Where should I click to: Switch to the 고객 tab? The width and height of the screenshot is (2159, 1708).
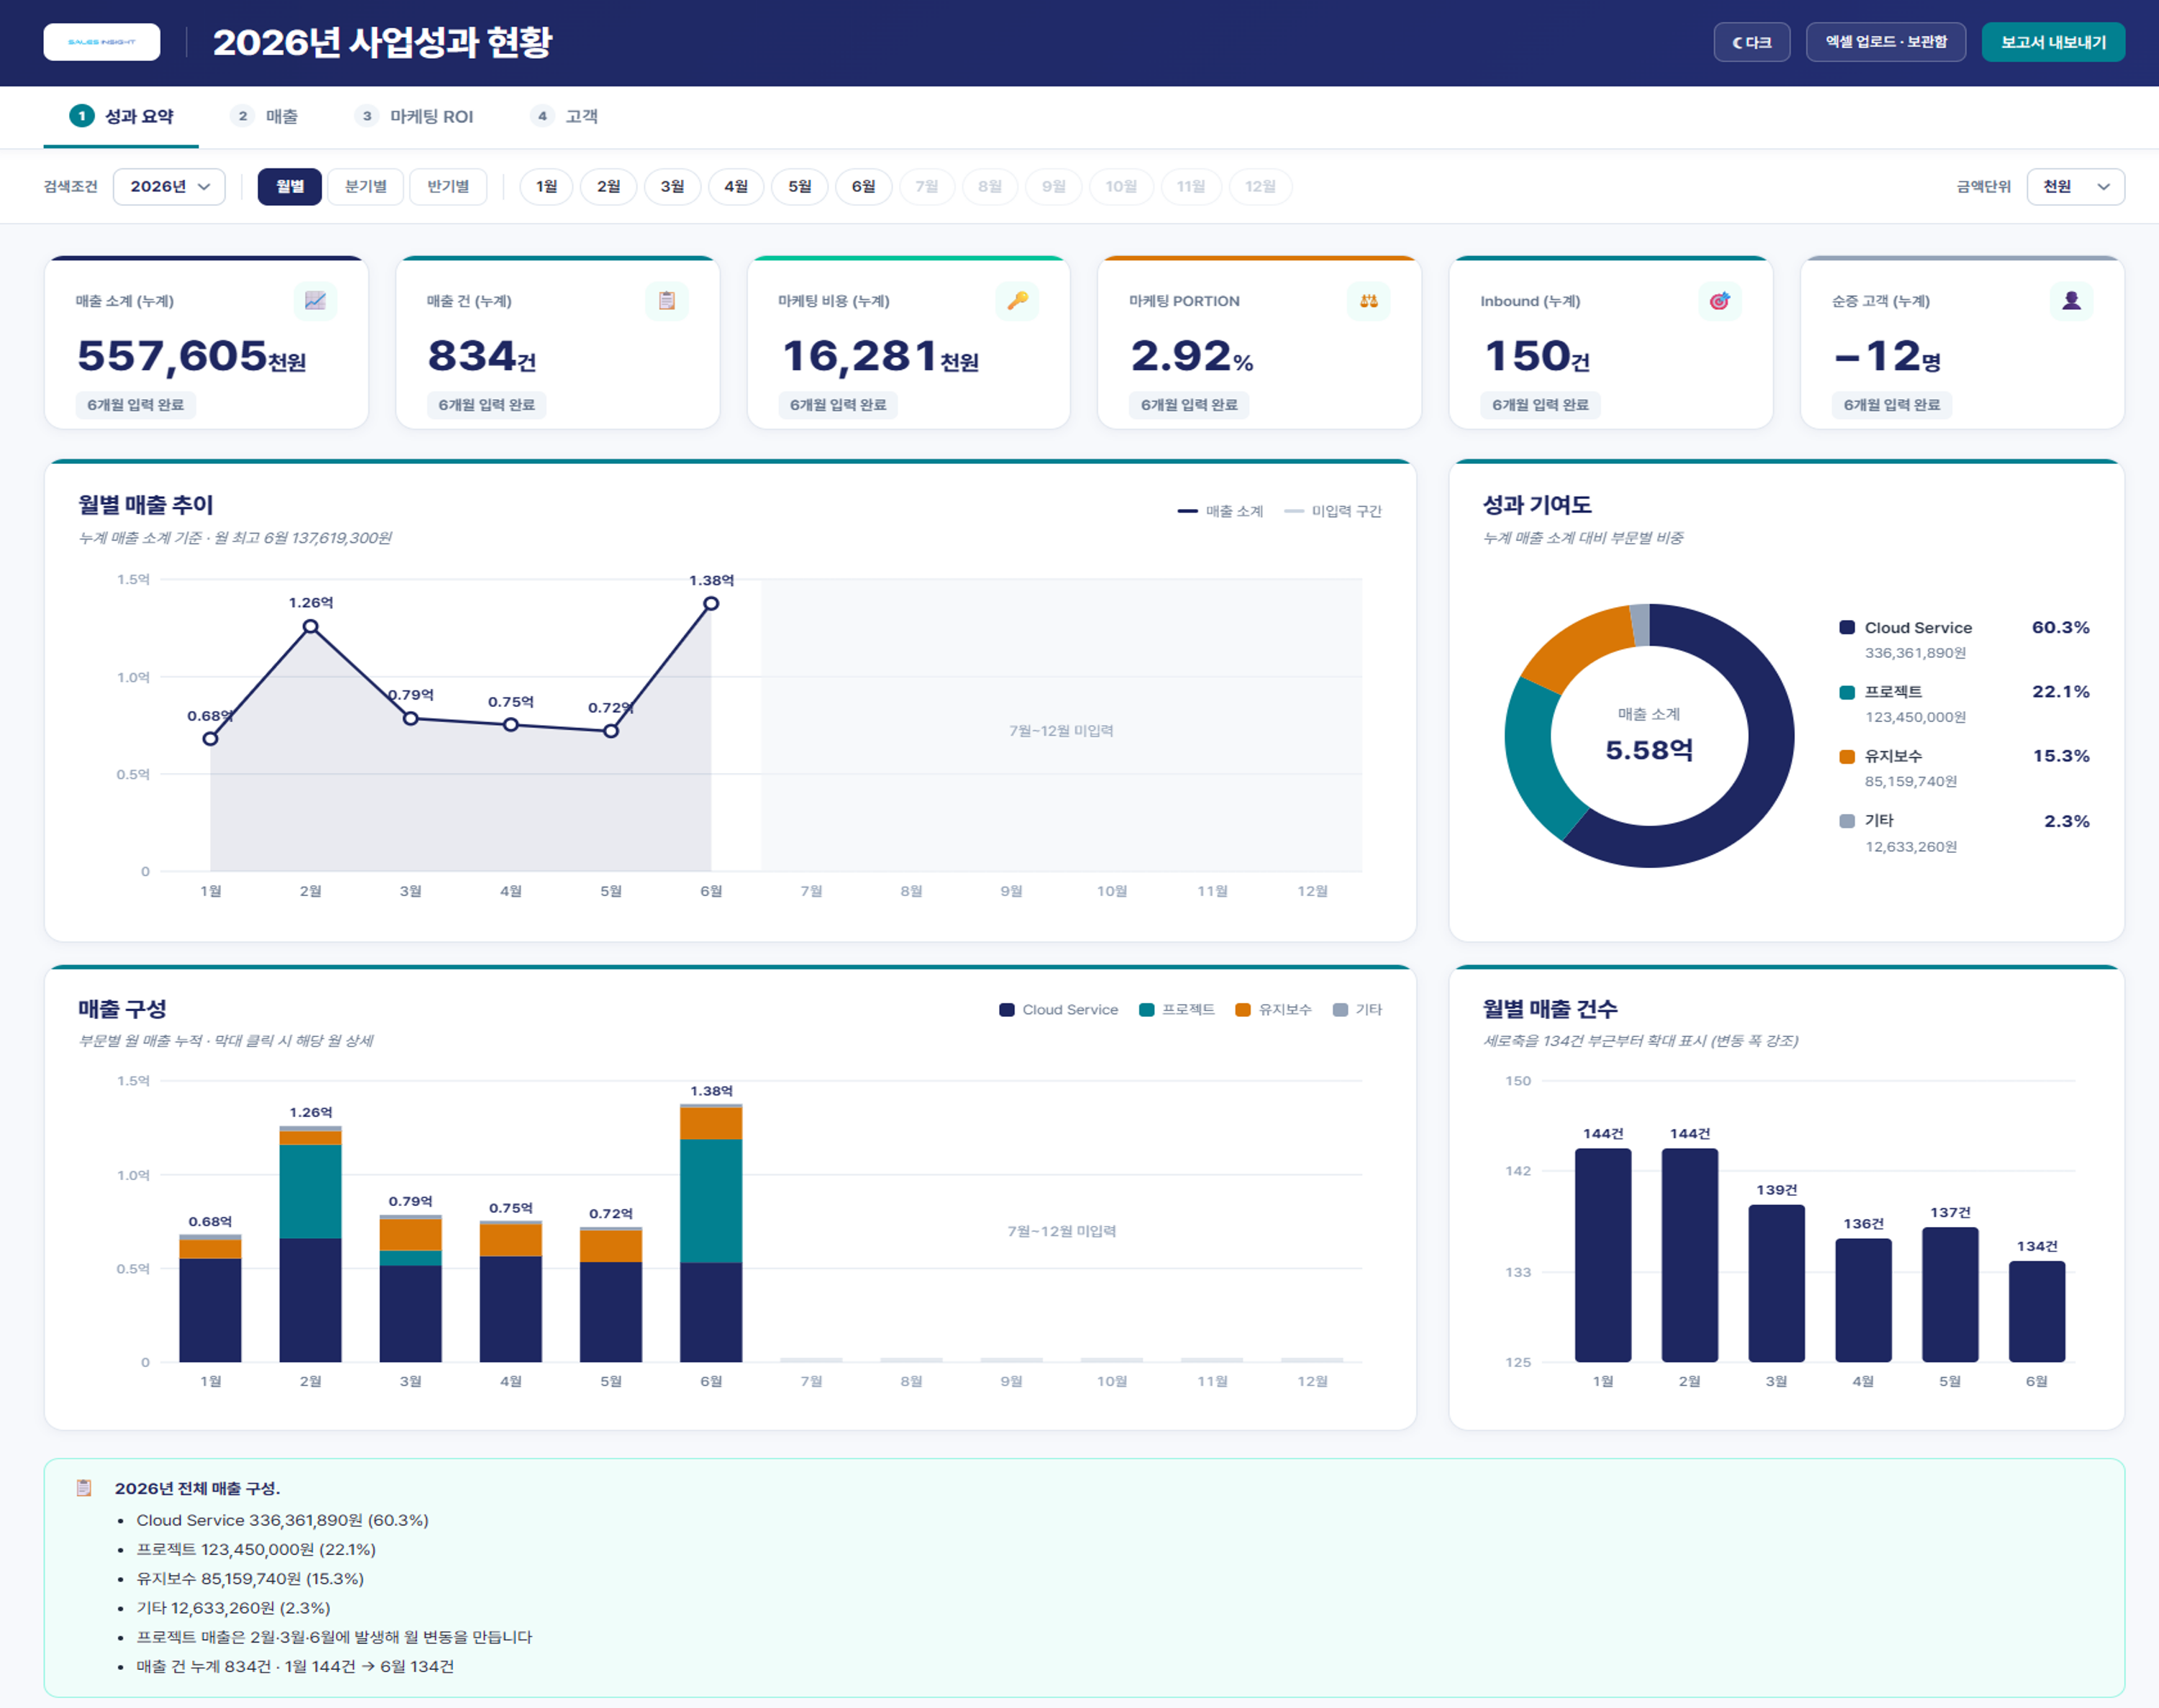[x=564, y=117]
